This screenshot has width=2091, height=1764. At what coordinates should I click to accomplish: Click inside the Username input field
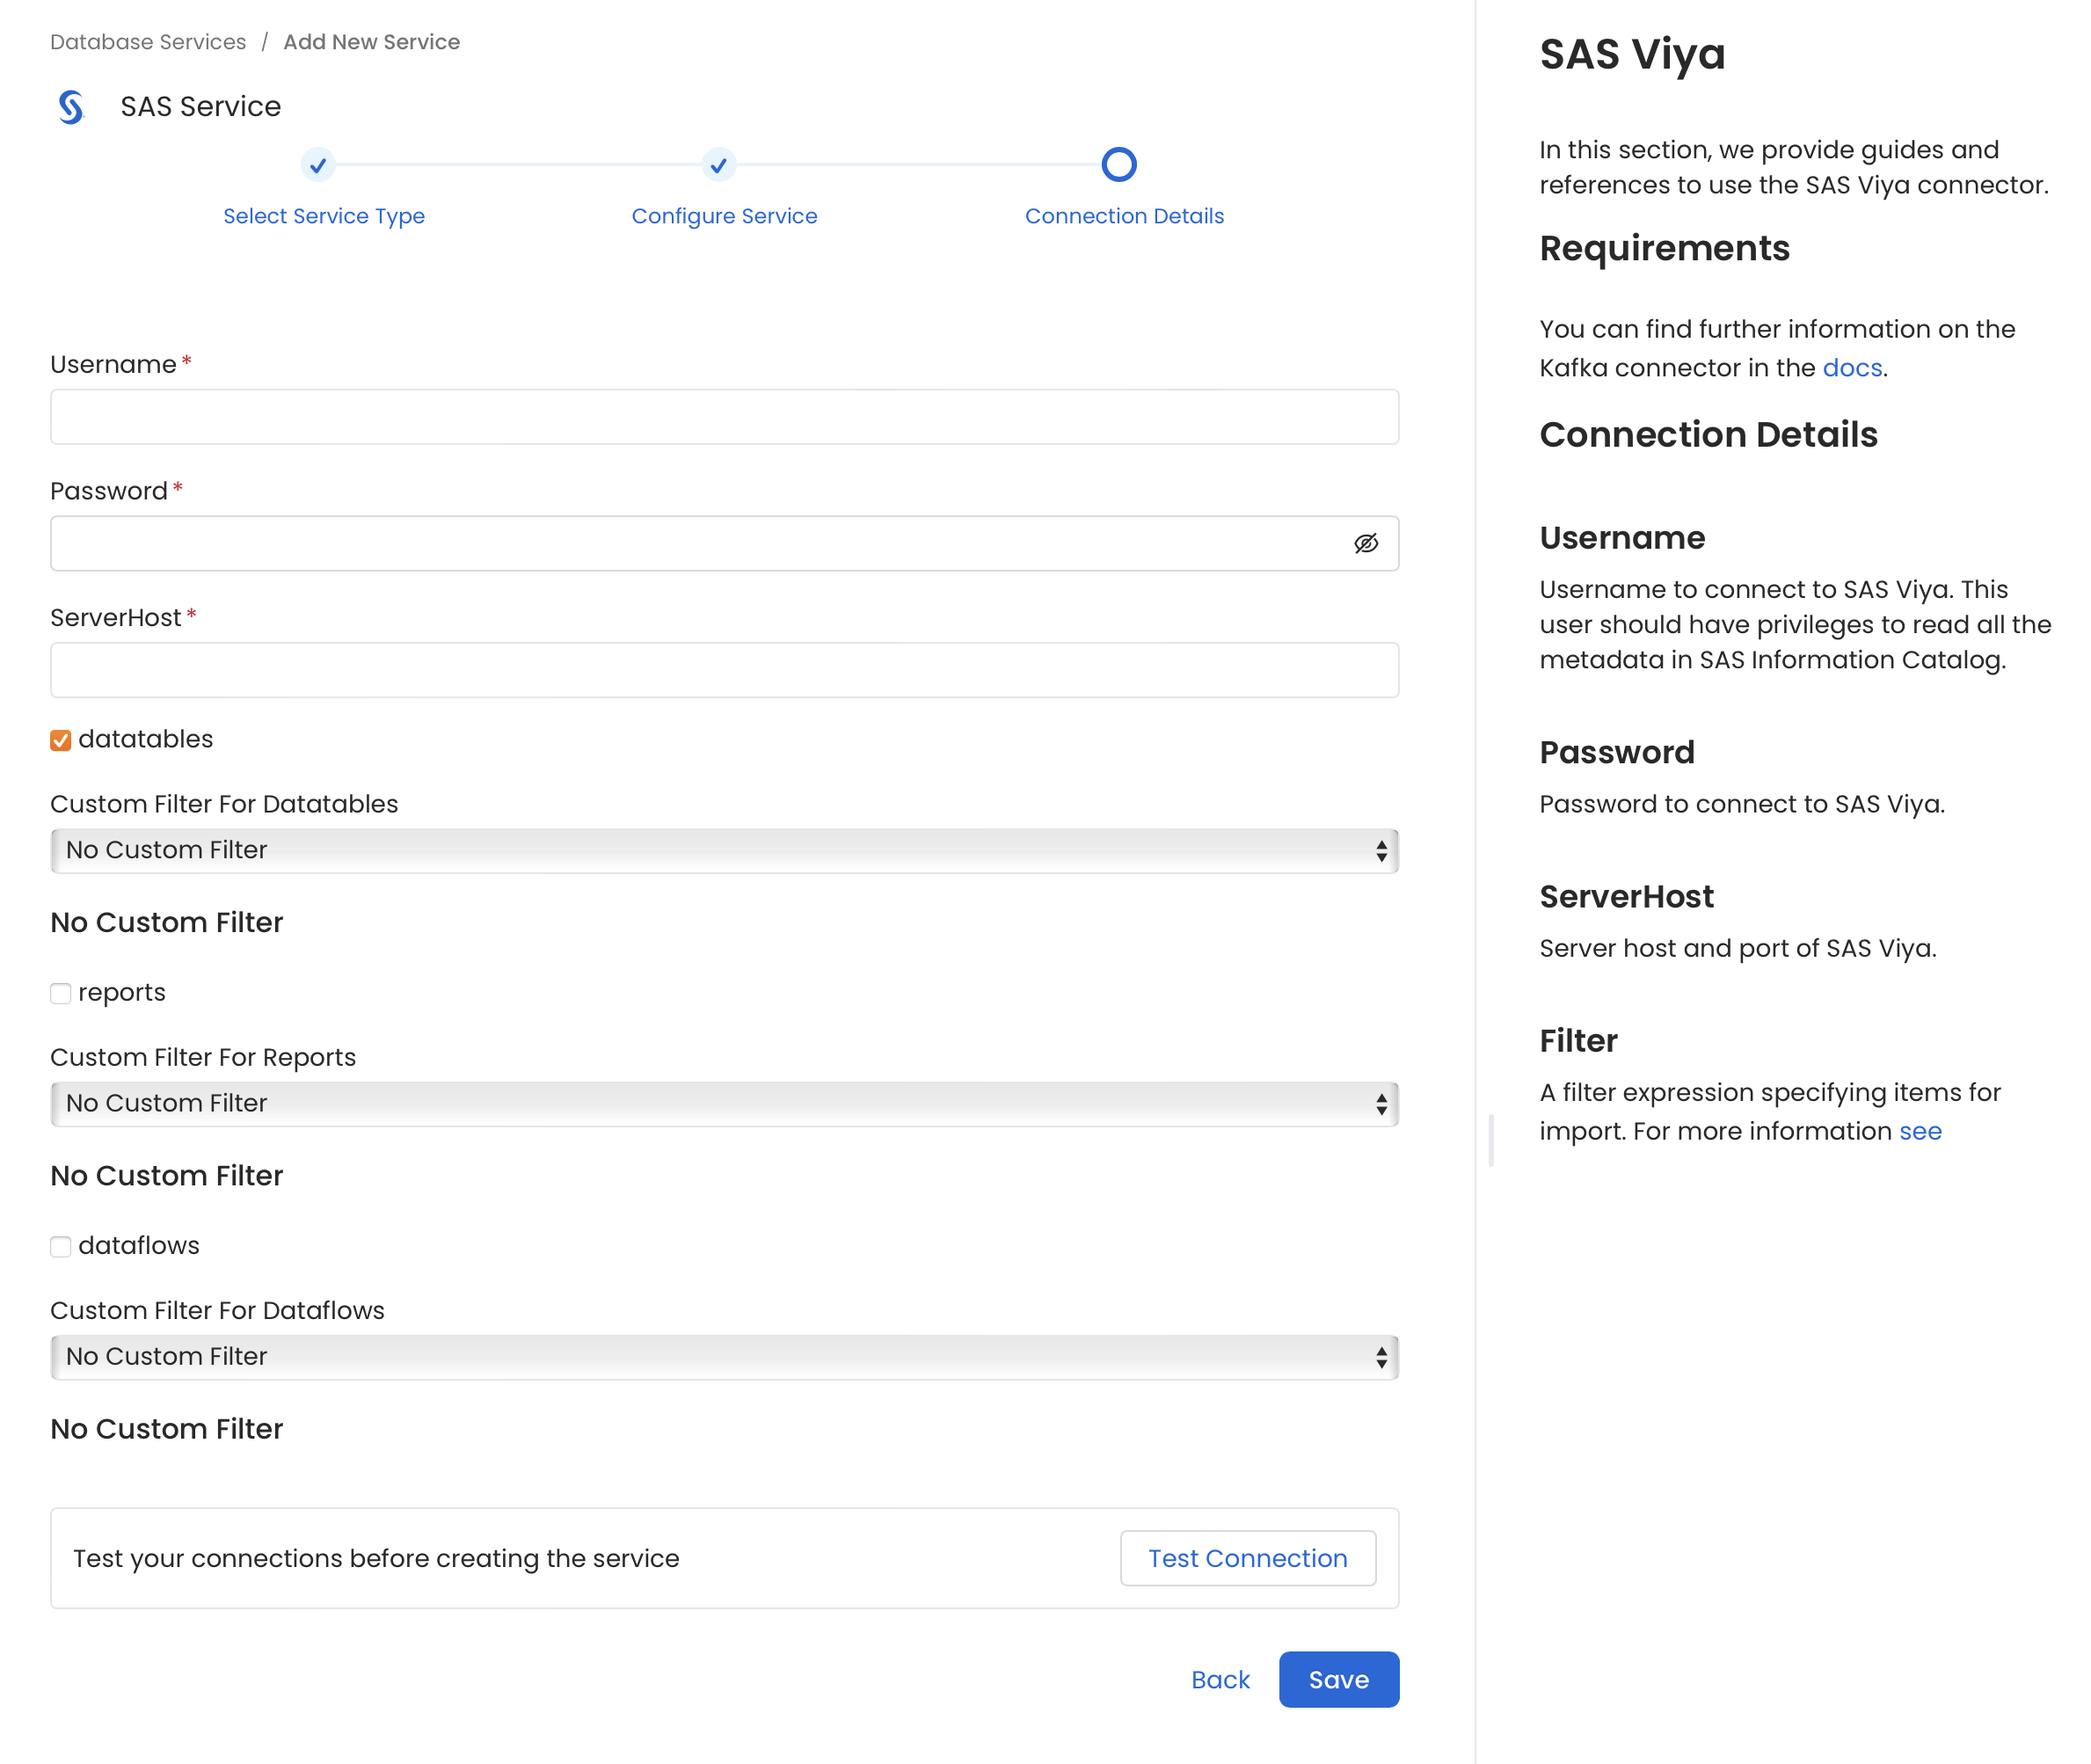(x=724, y=417)
